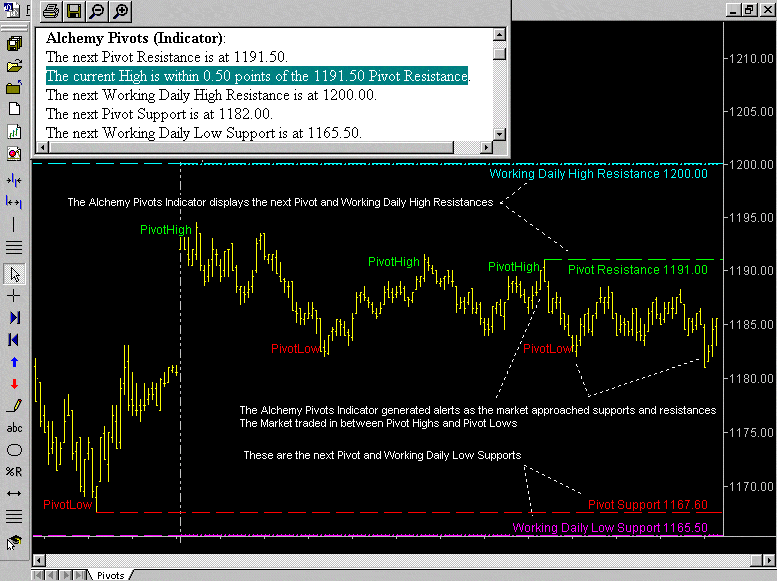Select the ellipse drawing tool
Image resolution: width=777 pixels, height=582 pixels.
pyautogui.click(x=14, y=450)
